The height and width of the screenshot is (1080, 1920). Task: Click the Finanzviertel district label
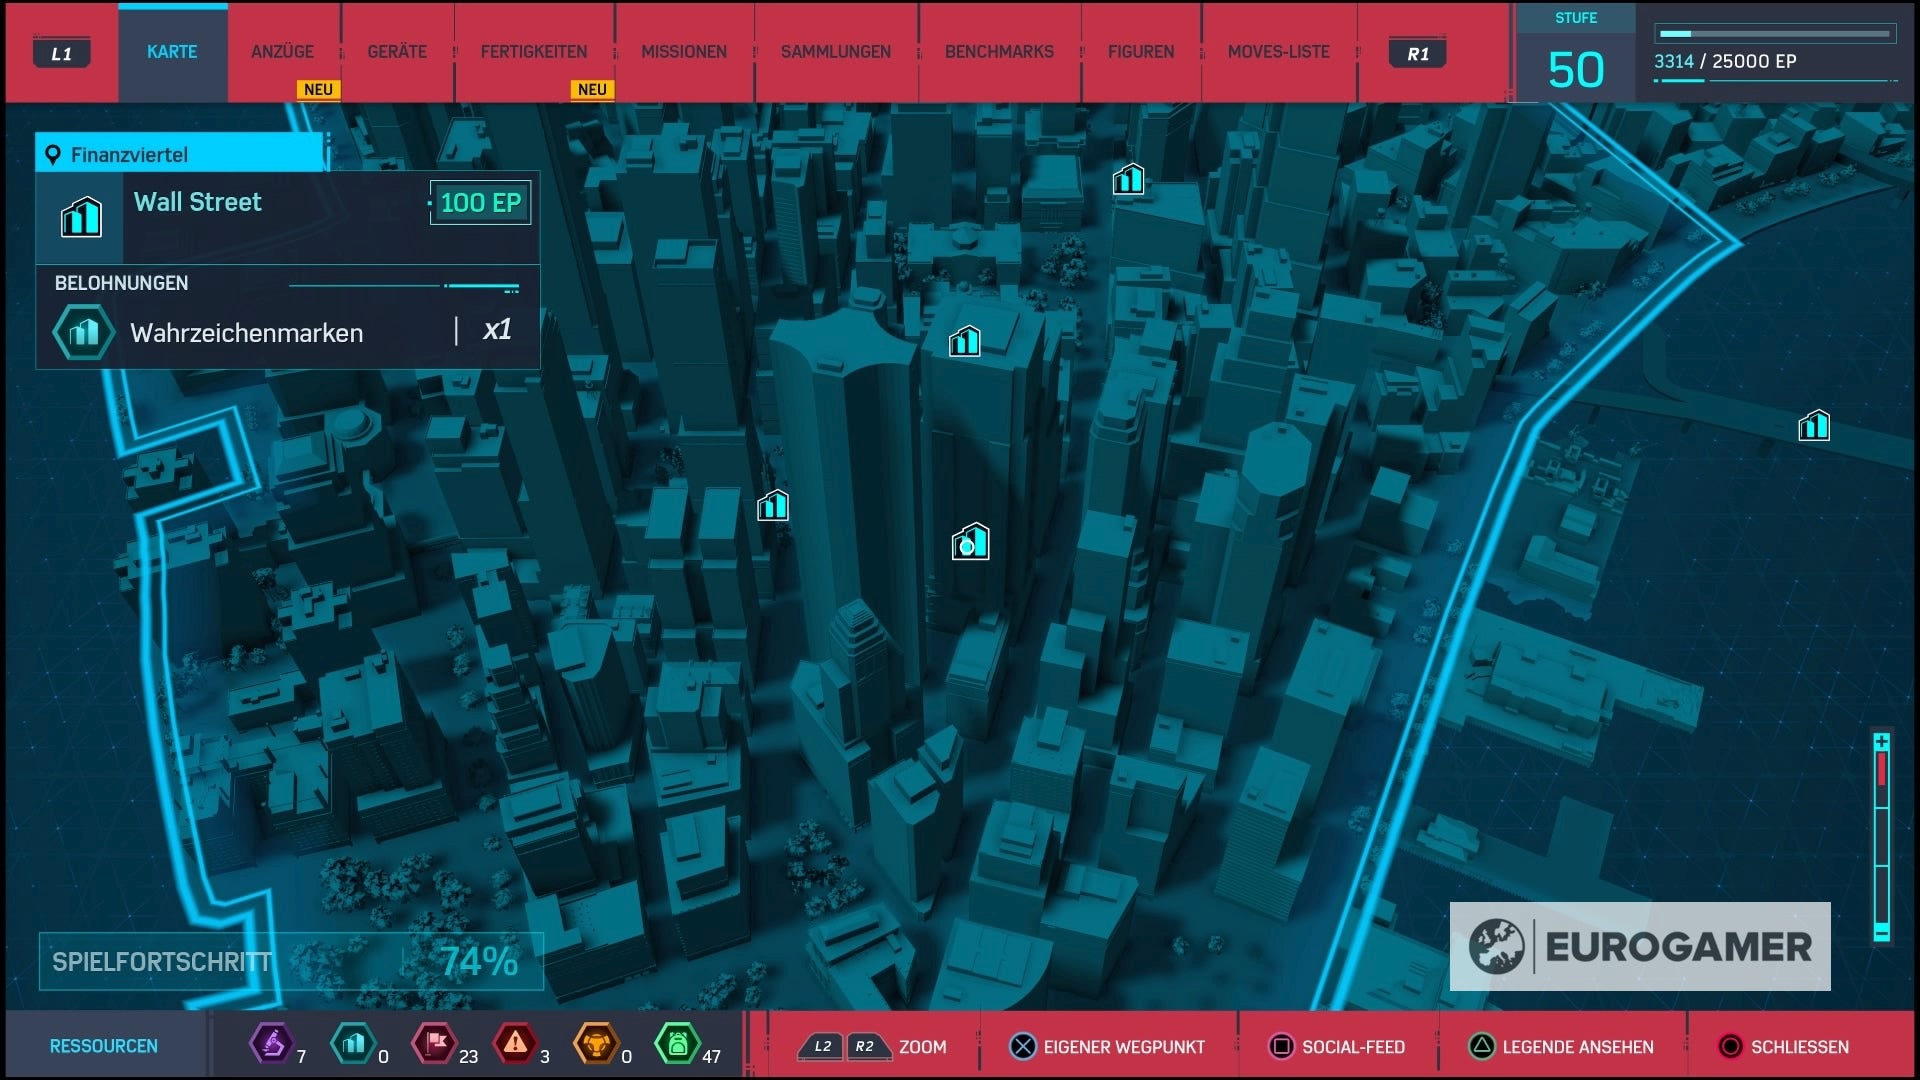click(129, 155)
